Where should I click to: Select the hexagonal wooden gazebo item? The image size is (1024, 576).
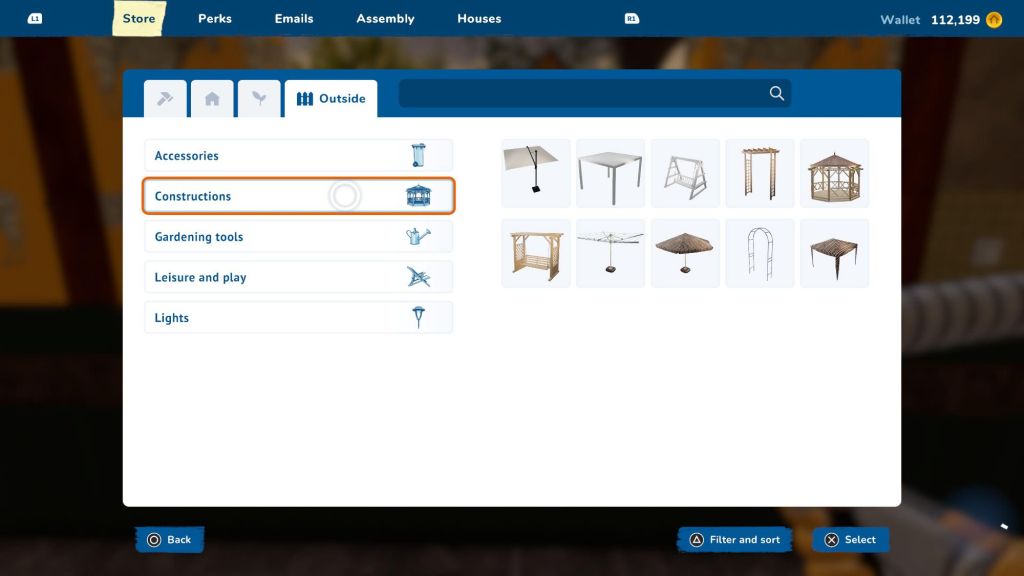pos(834,174)
